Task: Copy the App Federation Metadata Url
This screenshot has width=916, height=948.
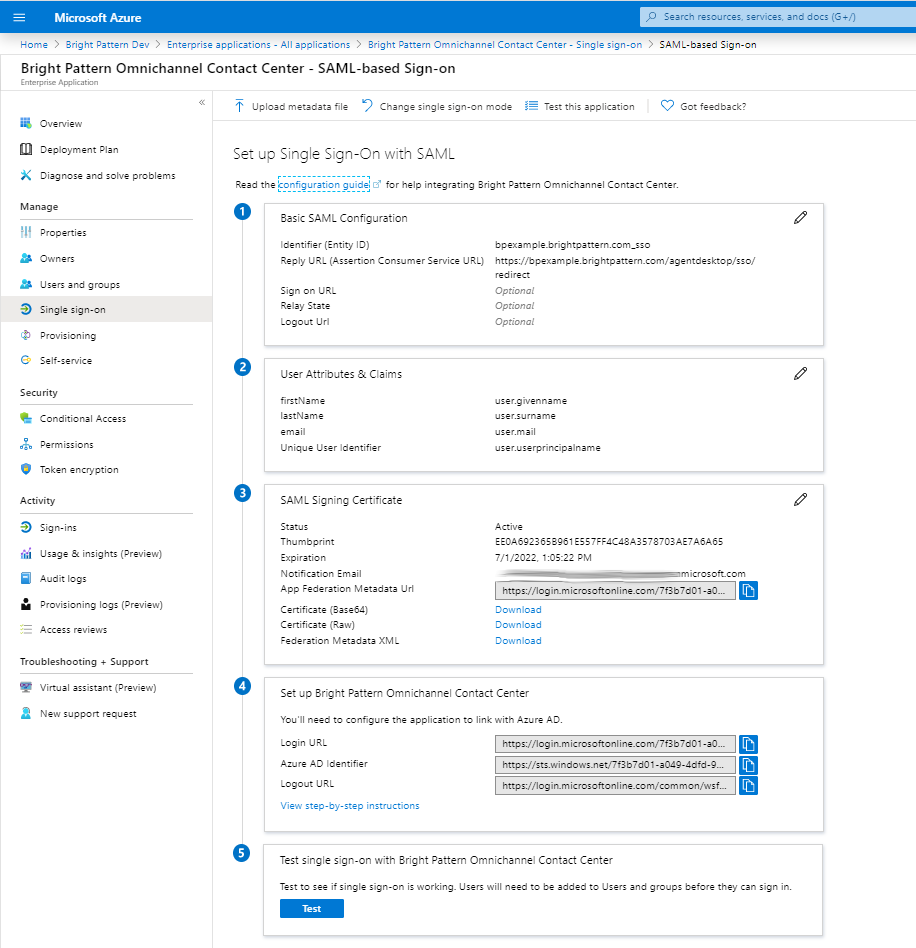Action: point(749,591)
